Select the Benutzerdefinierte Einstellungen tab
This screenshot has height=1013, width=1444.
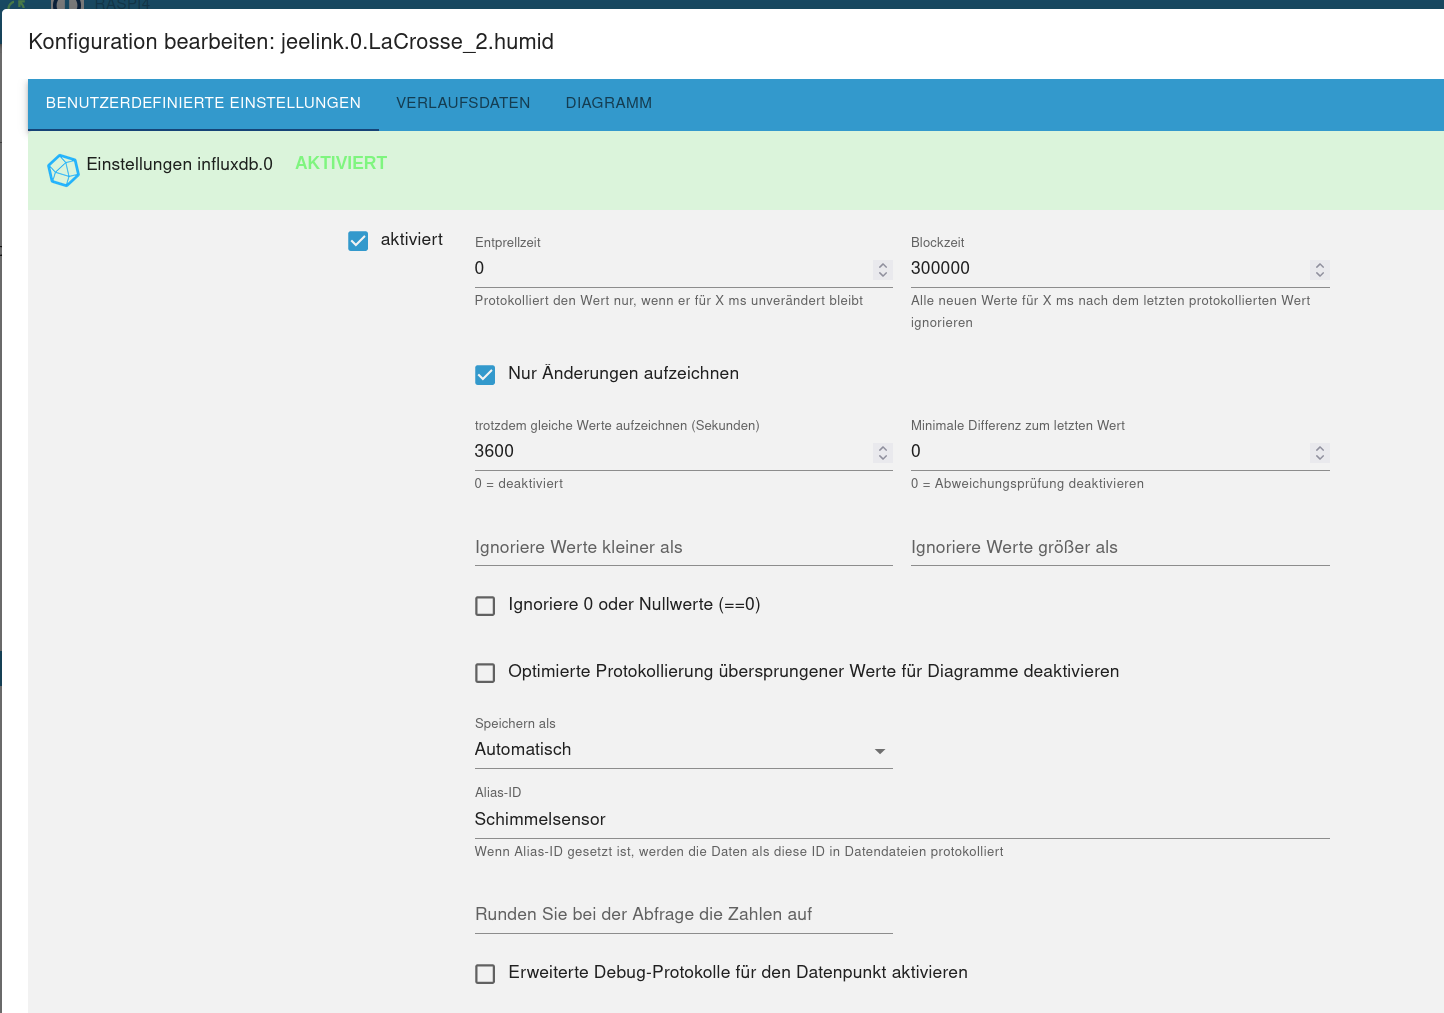pos(203,103)
